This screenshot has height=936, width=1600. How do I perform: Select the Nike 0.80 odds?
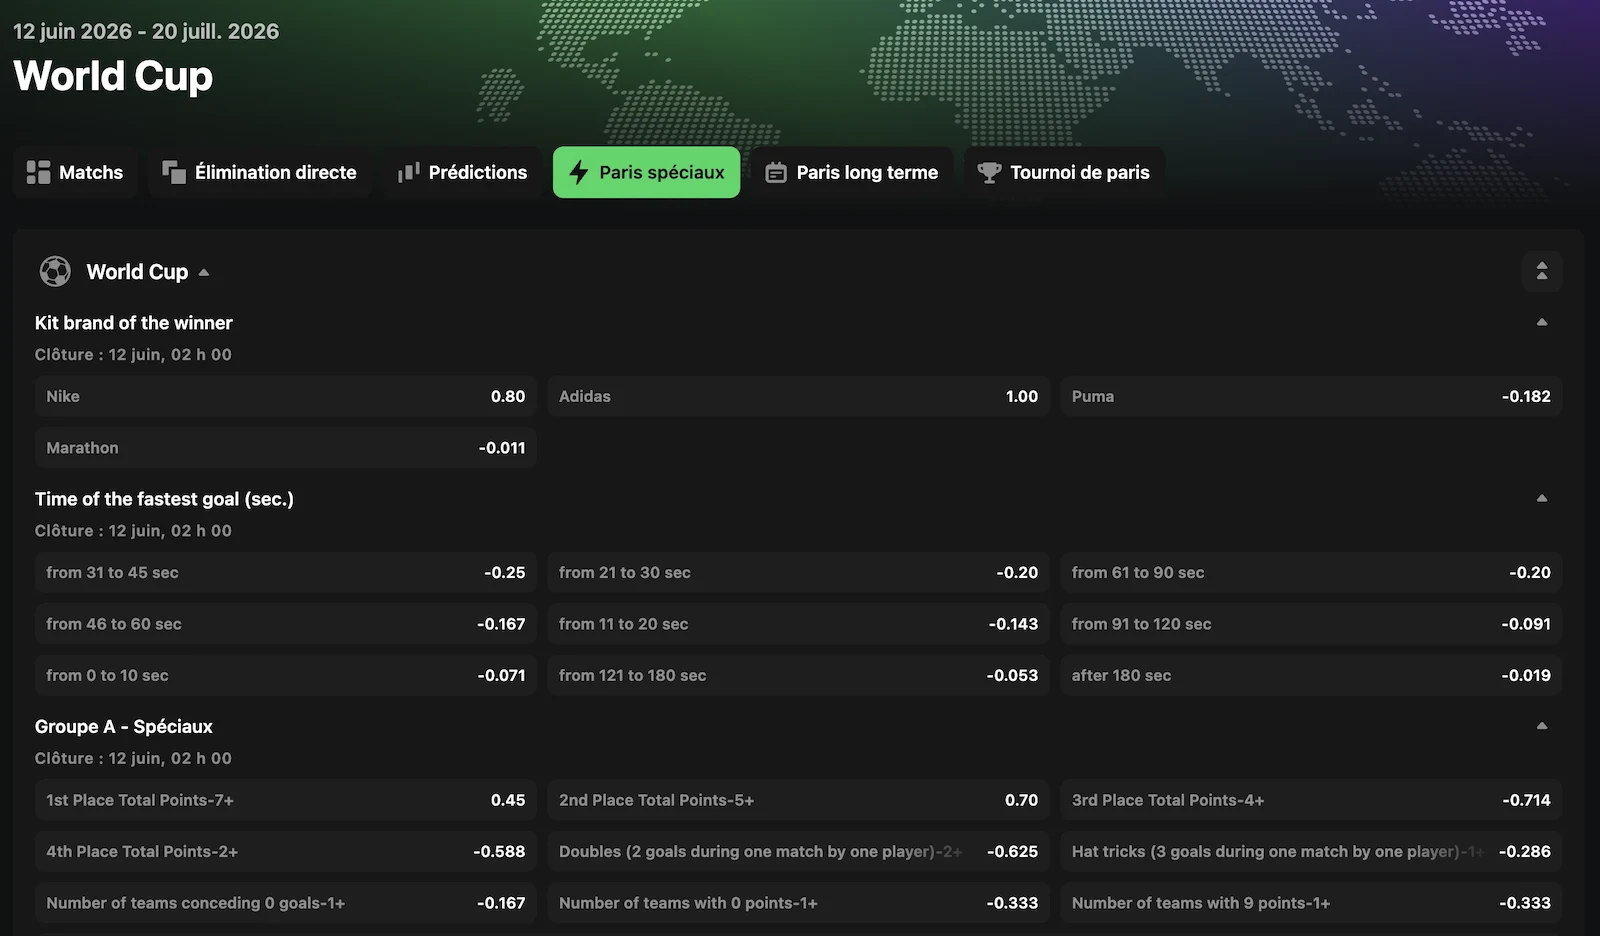285,396
